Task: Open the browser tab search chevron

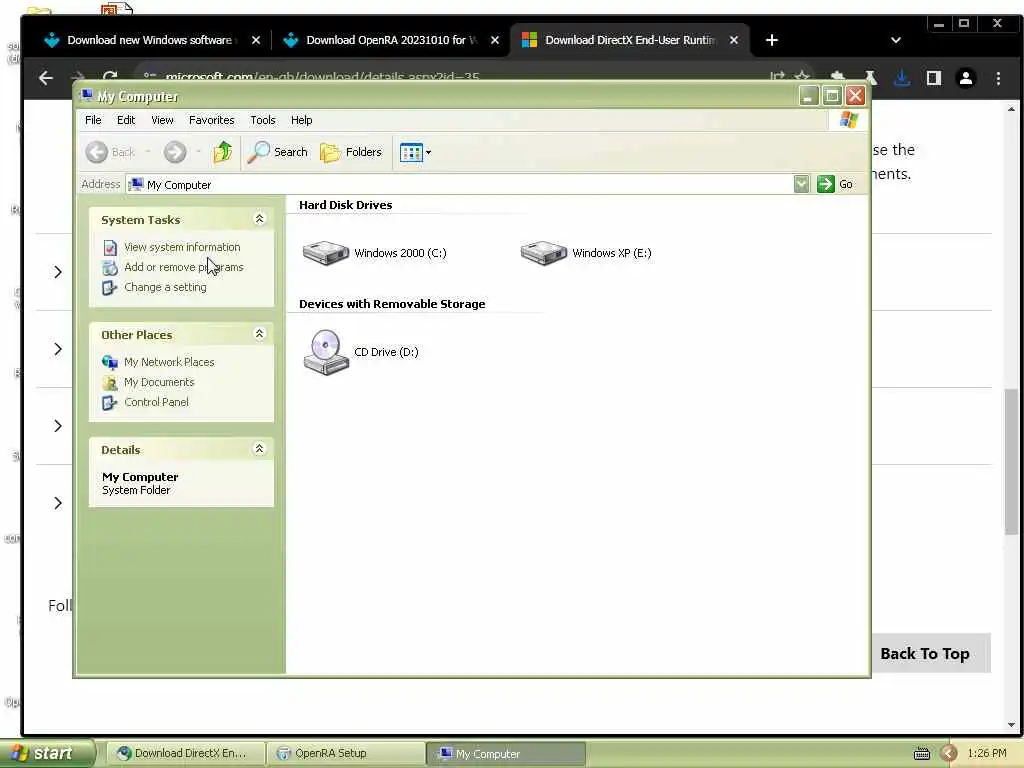Action: pos(896,40)
